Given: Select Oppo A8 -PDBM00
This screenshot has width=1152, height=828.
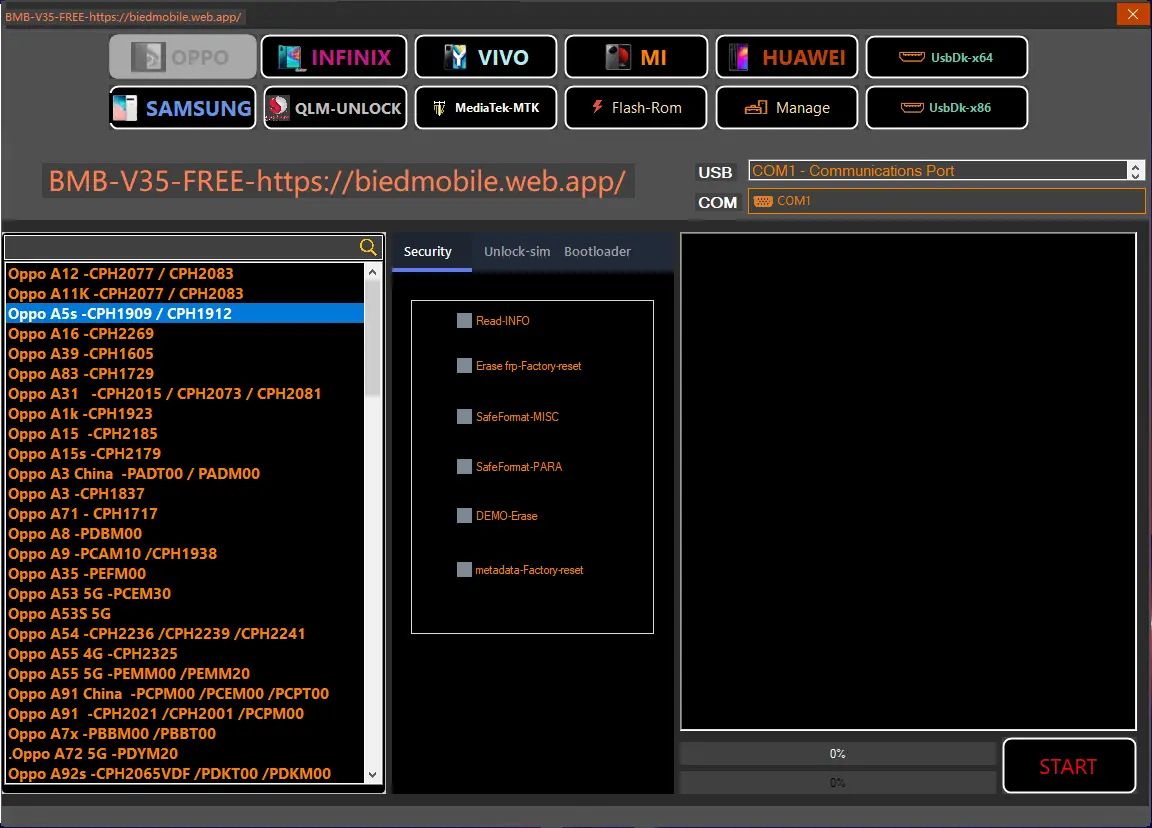Looking at the screenshot, I should (185, 533).
